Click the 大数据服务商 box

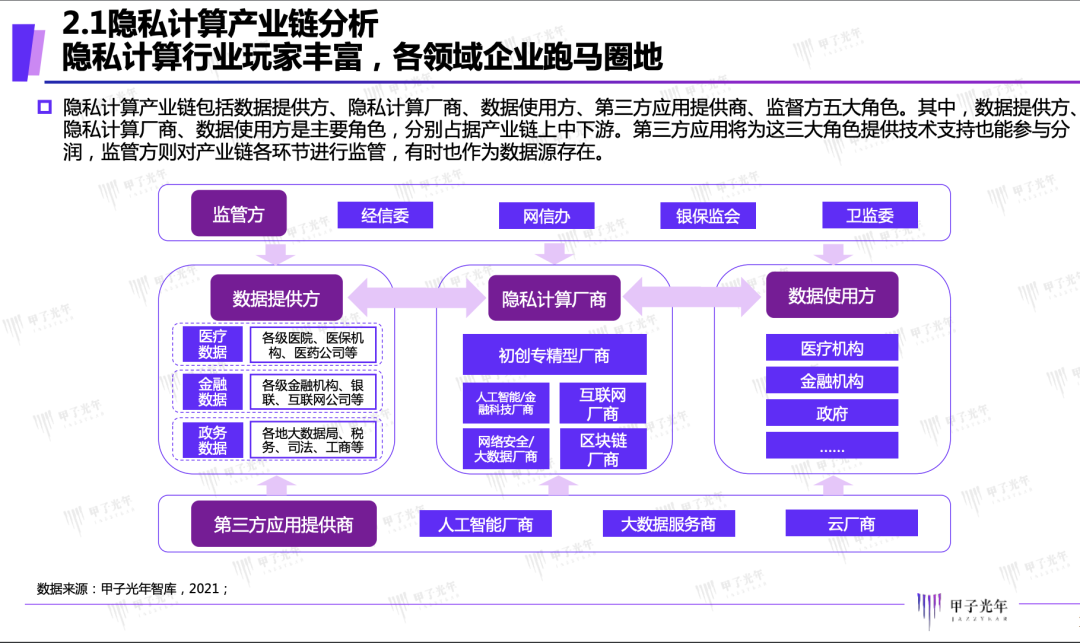click(668, 523)
